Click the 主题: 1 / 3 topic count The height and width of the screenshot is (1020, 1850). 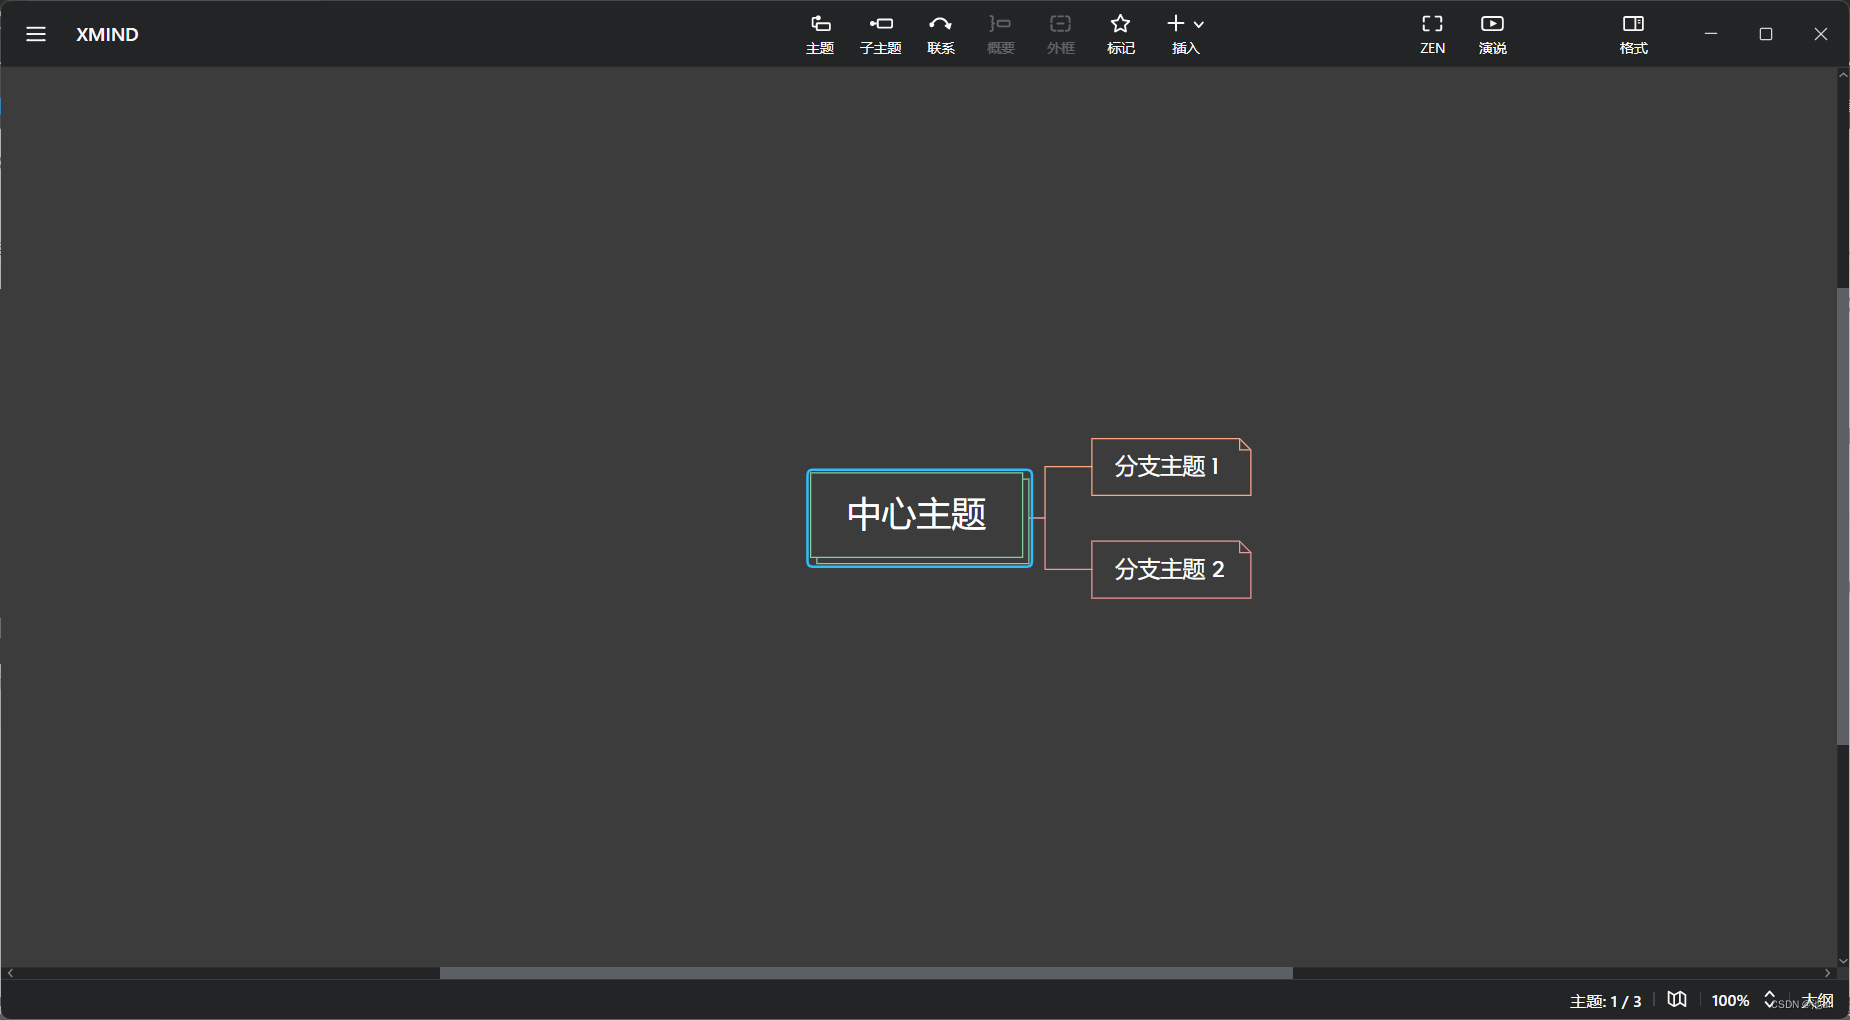coord(1605,1001)
